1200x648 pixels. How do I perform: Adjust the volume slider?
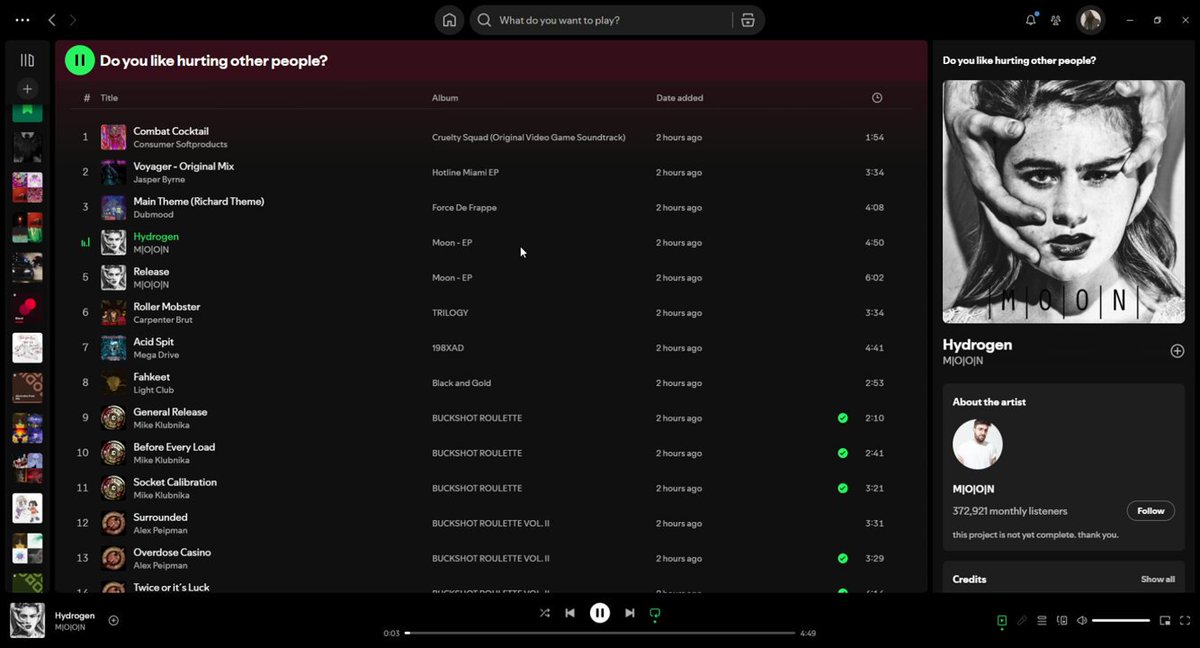1121,621
